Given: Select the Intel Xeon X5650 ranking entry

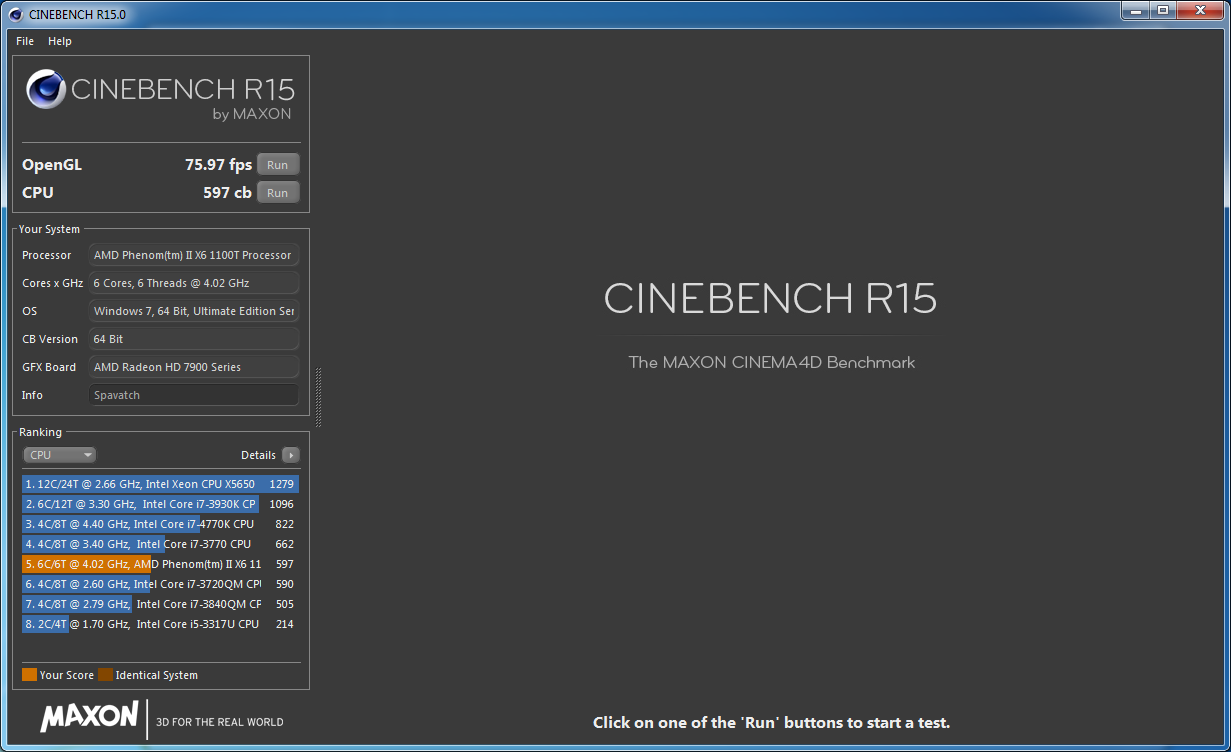Looking at the screenshot, I should (160, 484).
